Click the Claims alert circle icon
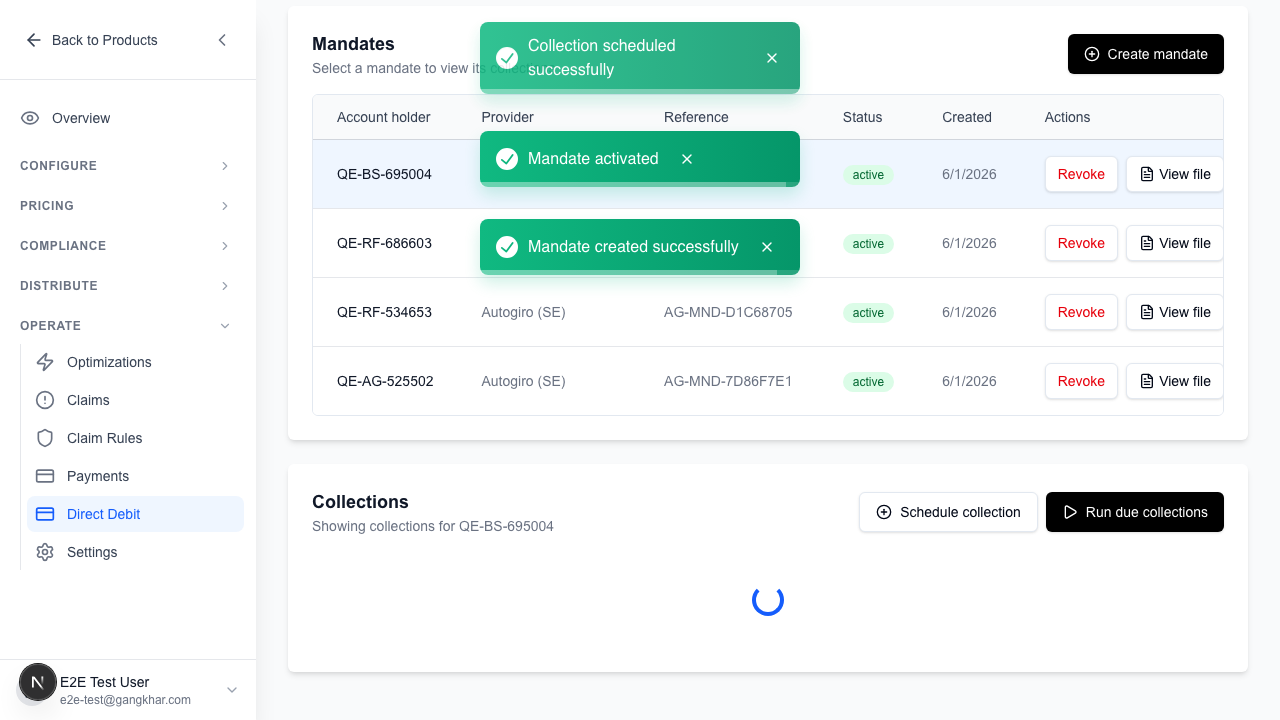The image size is (1280, 720). (x=45, y=400)
